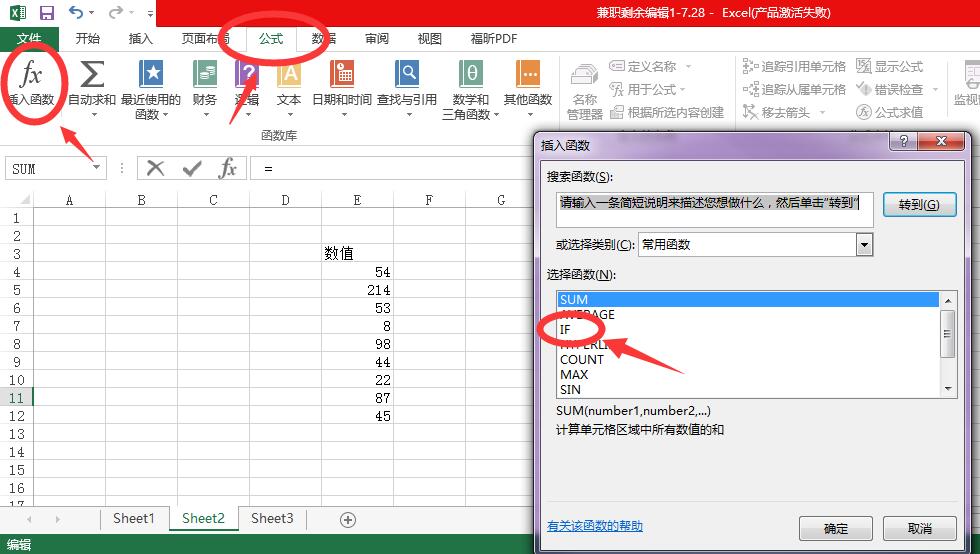Expand the function category (或选择类别) combo box
This screenshot has height=554, width=980.
pyautogui.click(x=864, y=244)
